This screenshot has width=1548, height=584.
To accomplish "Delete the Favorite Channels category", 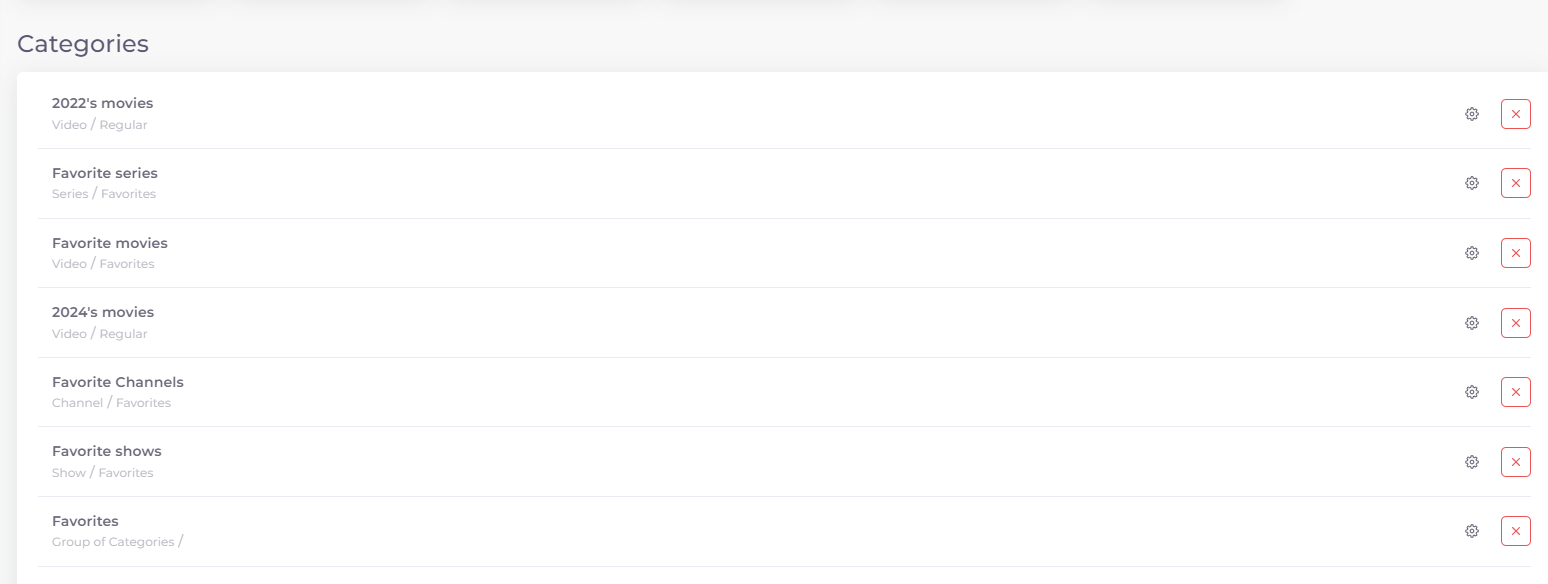I will (x=1516, y=392).
